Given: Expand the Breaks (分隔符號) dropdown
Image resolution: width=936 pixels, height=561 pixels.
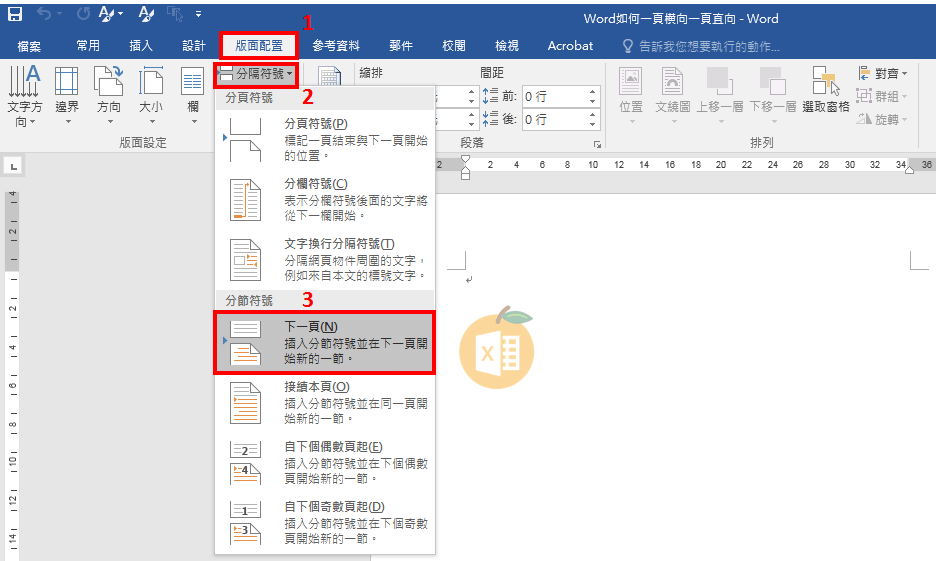Looking at the screenshot, I should [256, 74].
